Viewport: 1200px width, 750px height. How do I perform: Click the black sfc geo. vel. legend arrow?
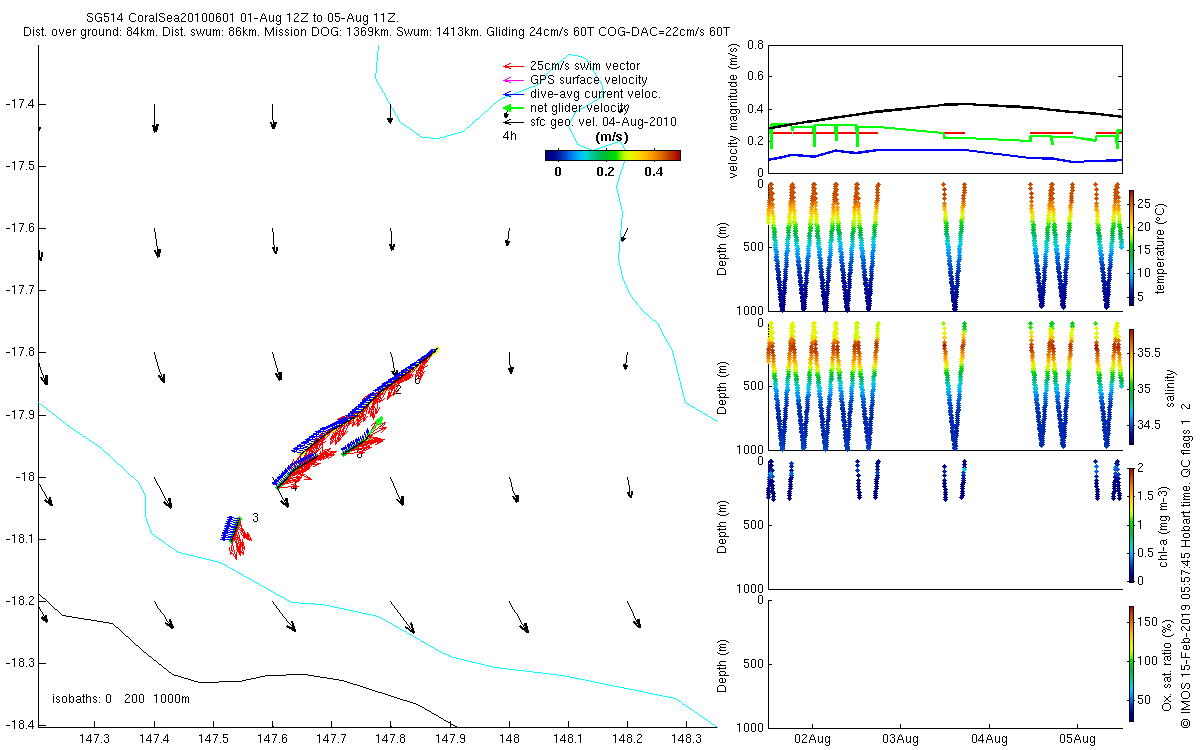pyautogui.click(x=512, y=122)
